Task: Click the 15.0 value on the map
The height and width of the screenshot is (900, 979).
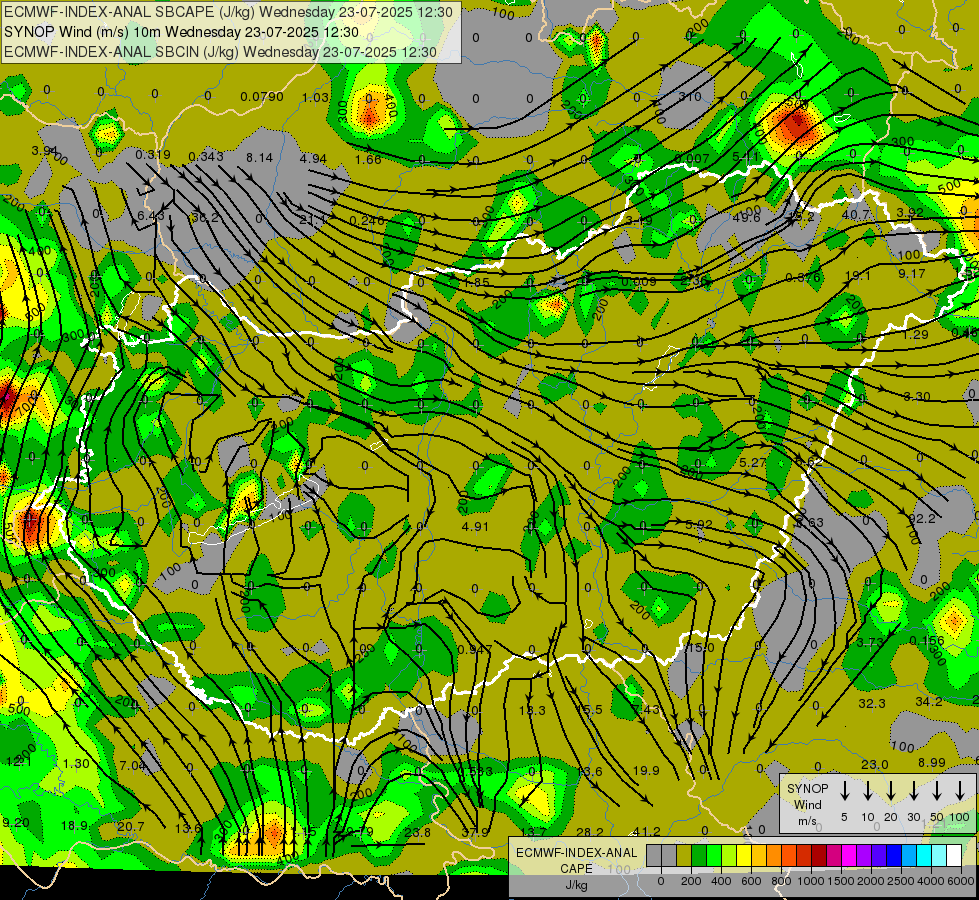Action: pyautogui.click(x=700, y=648)
